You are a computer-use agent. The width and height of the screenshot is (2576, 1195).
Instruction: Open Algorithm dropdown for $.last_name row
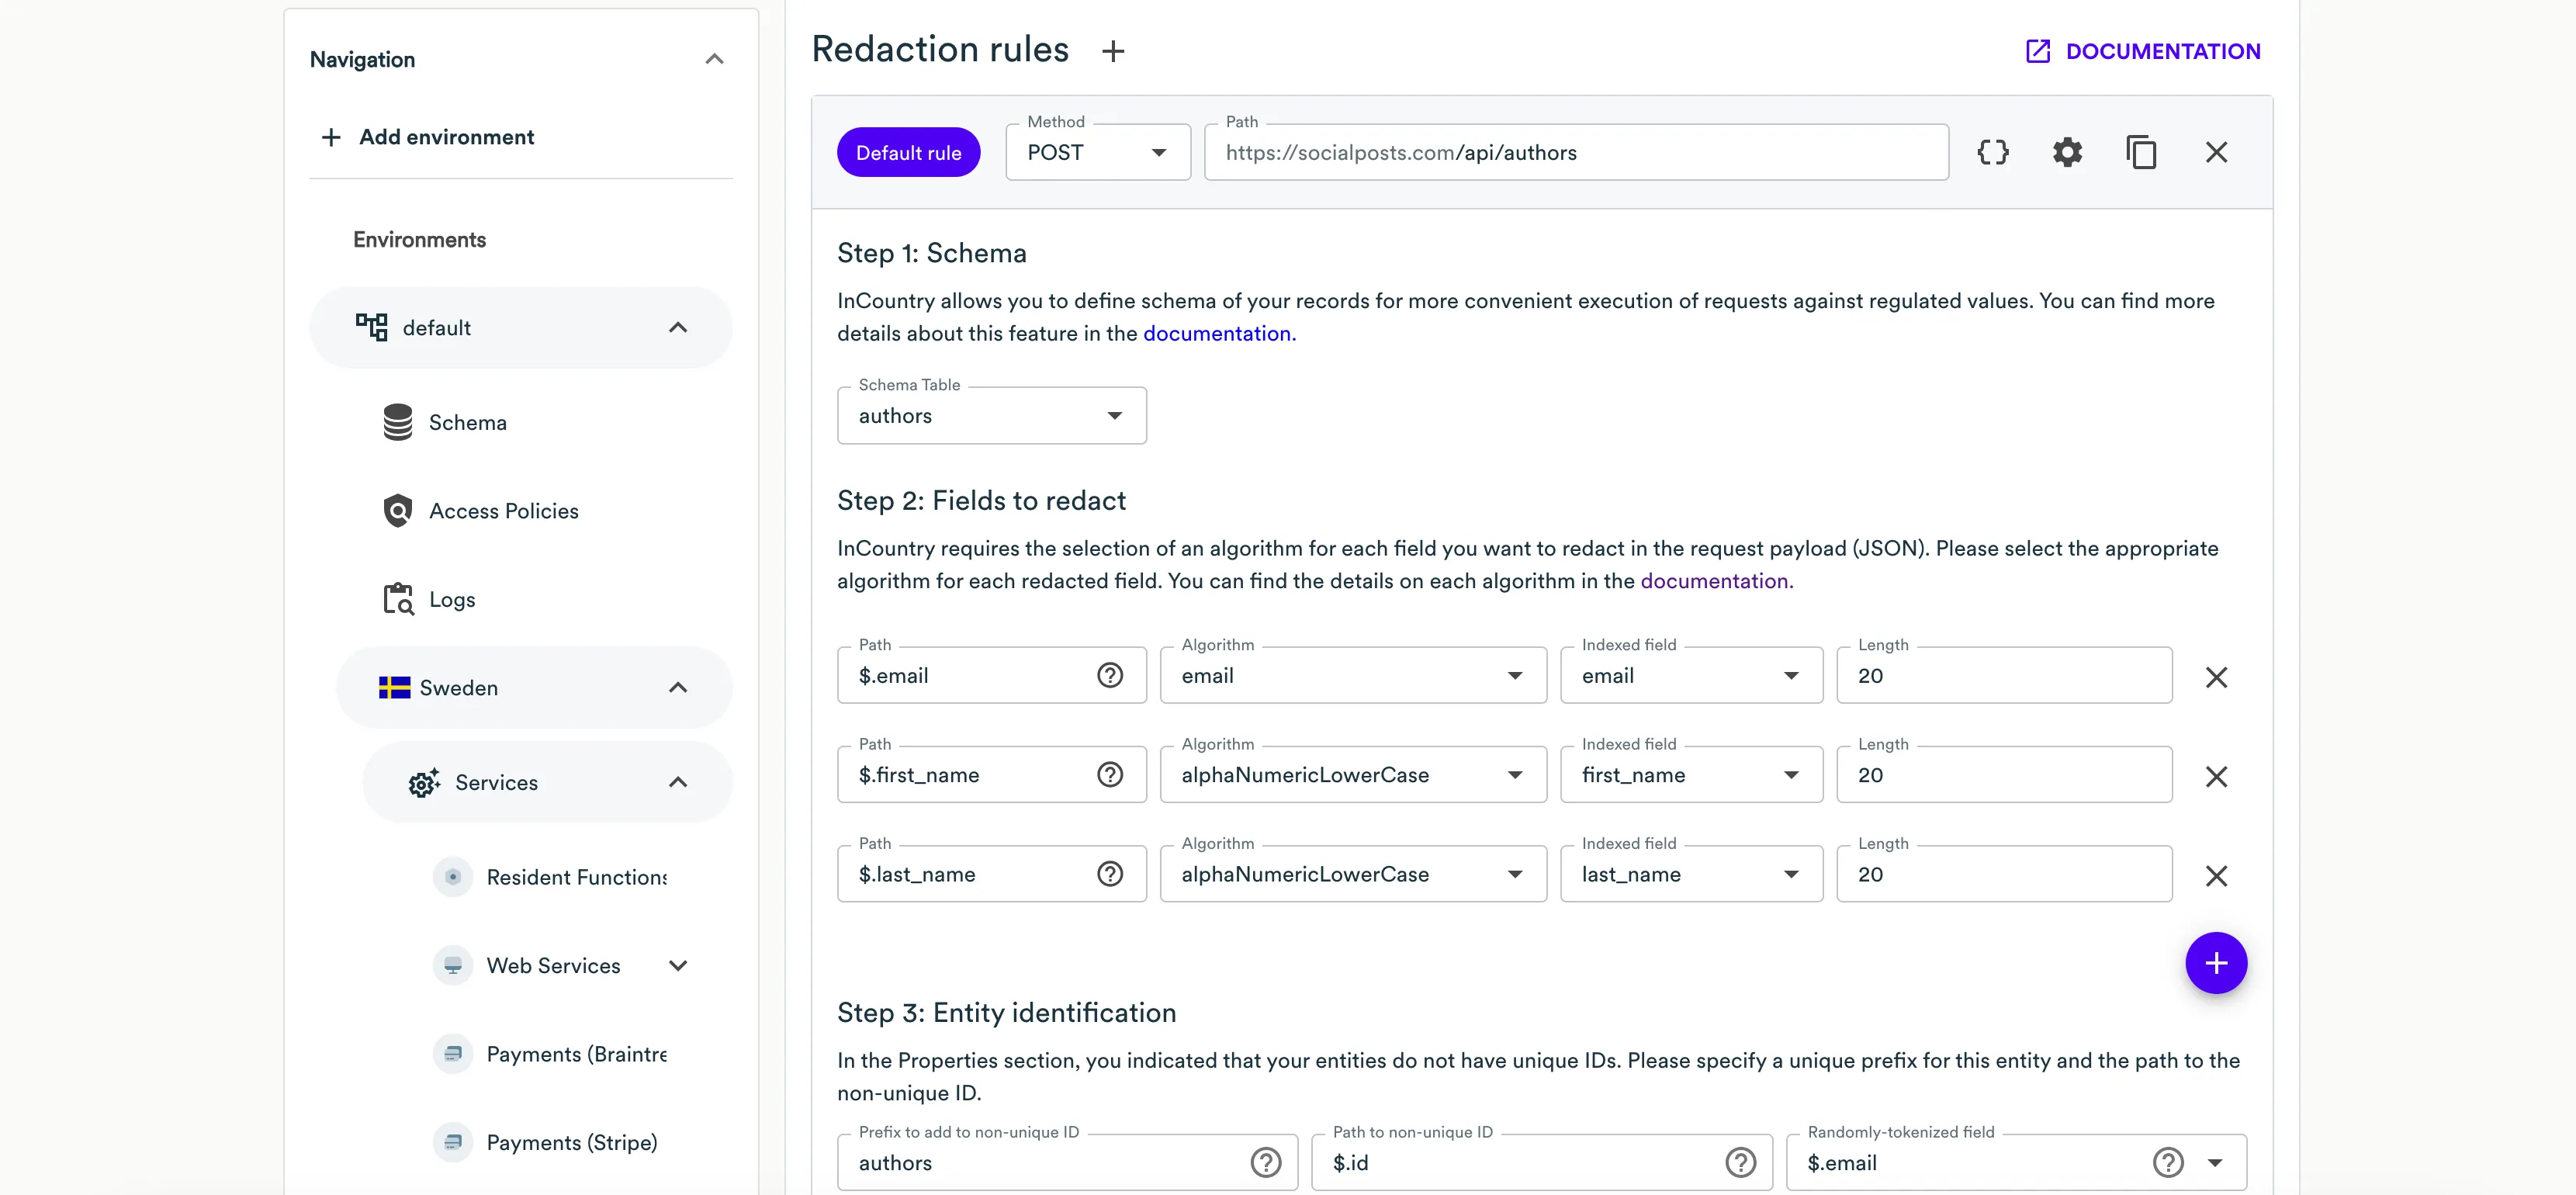1352,875
